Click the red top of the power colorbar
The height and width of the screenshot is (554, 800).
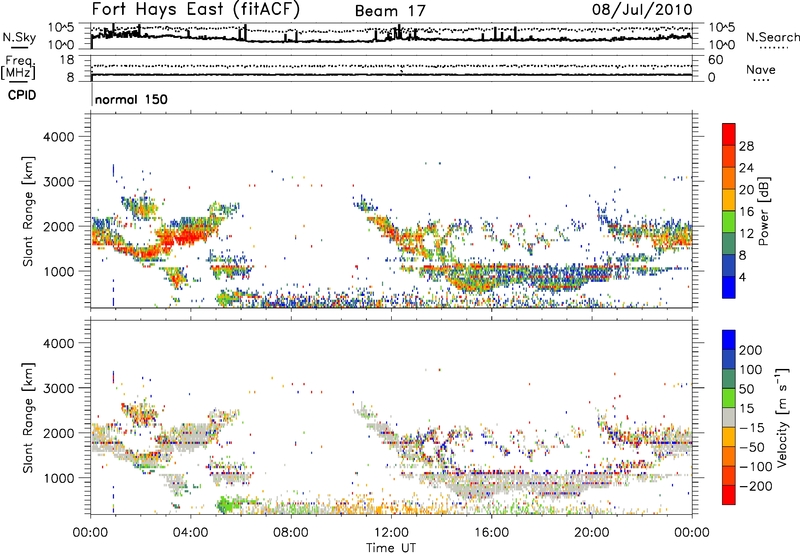pyautogui.click(x=729, y=134)
